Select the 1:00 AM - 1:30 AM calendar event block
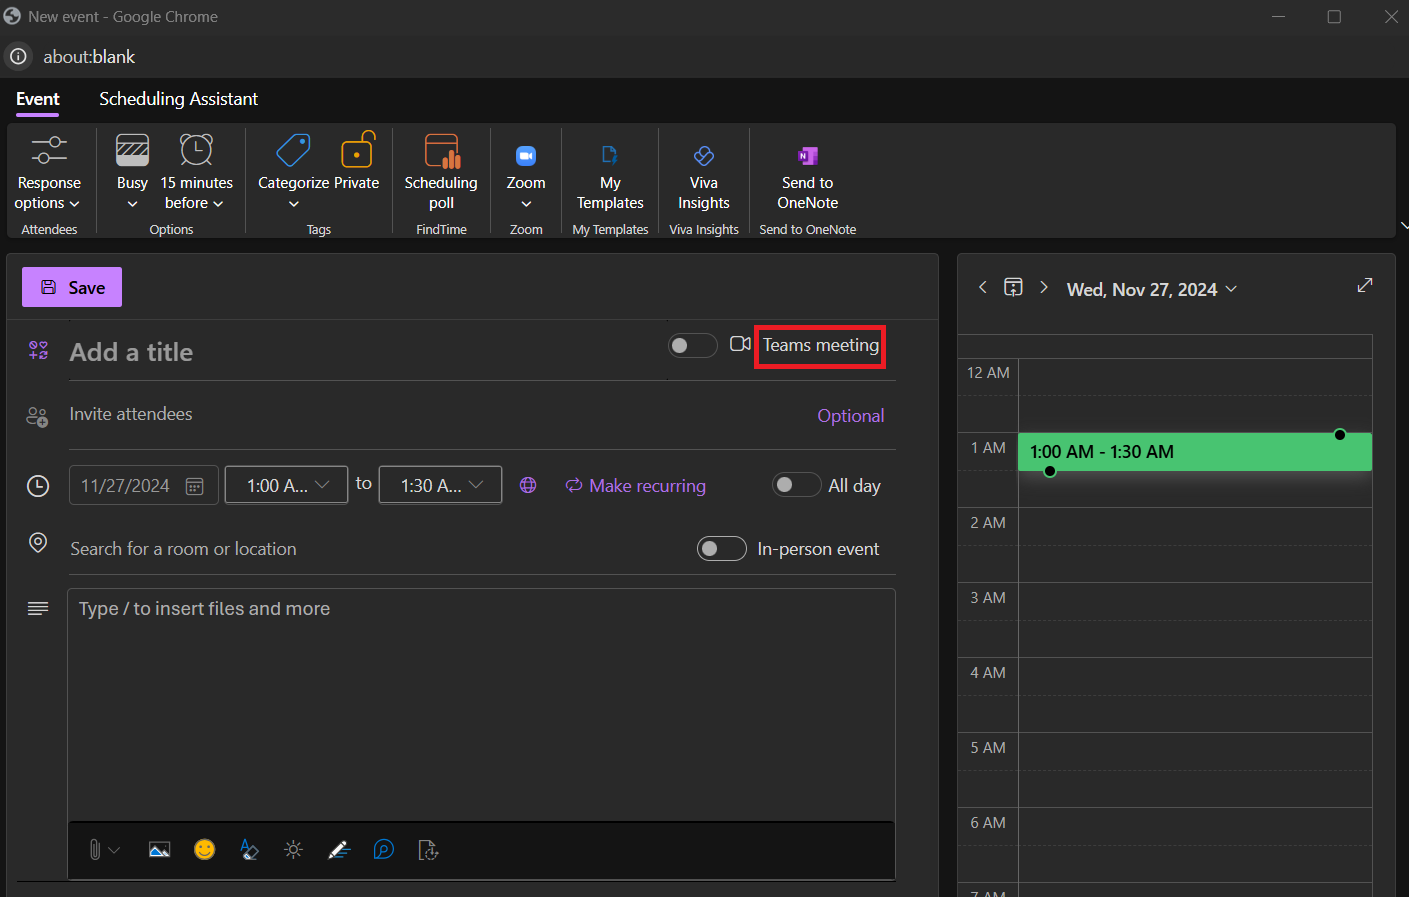The image size is (1409, 897). click(1195, 452)
